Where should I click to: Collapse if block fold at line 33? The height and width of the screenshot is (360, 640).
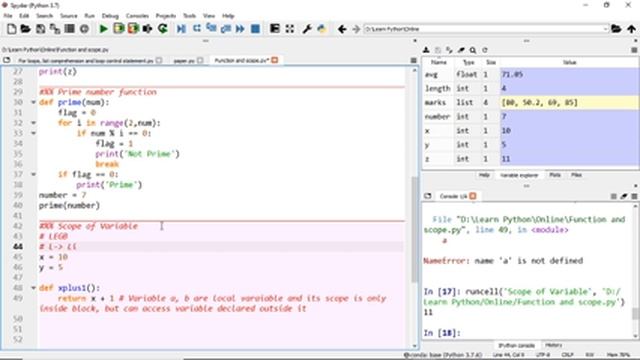coord(33,133)
